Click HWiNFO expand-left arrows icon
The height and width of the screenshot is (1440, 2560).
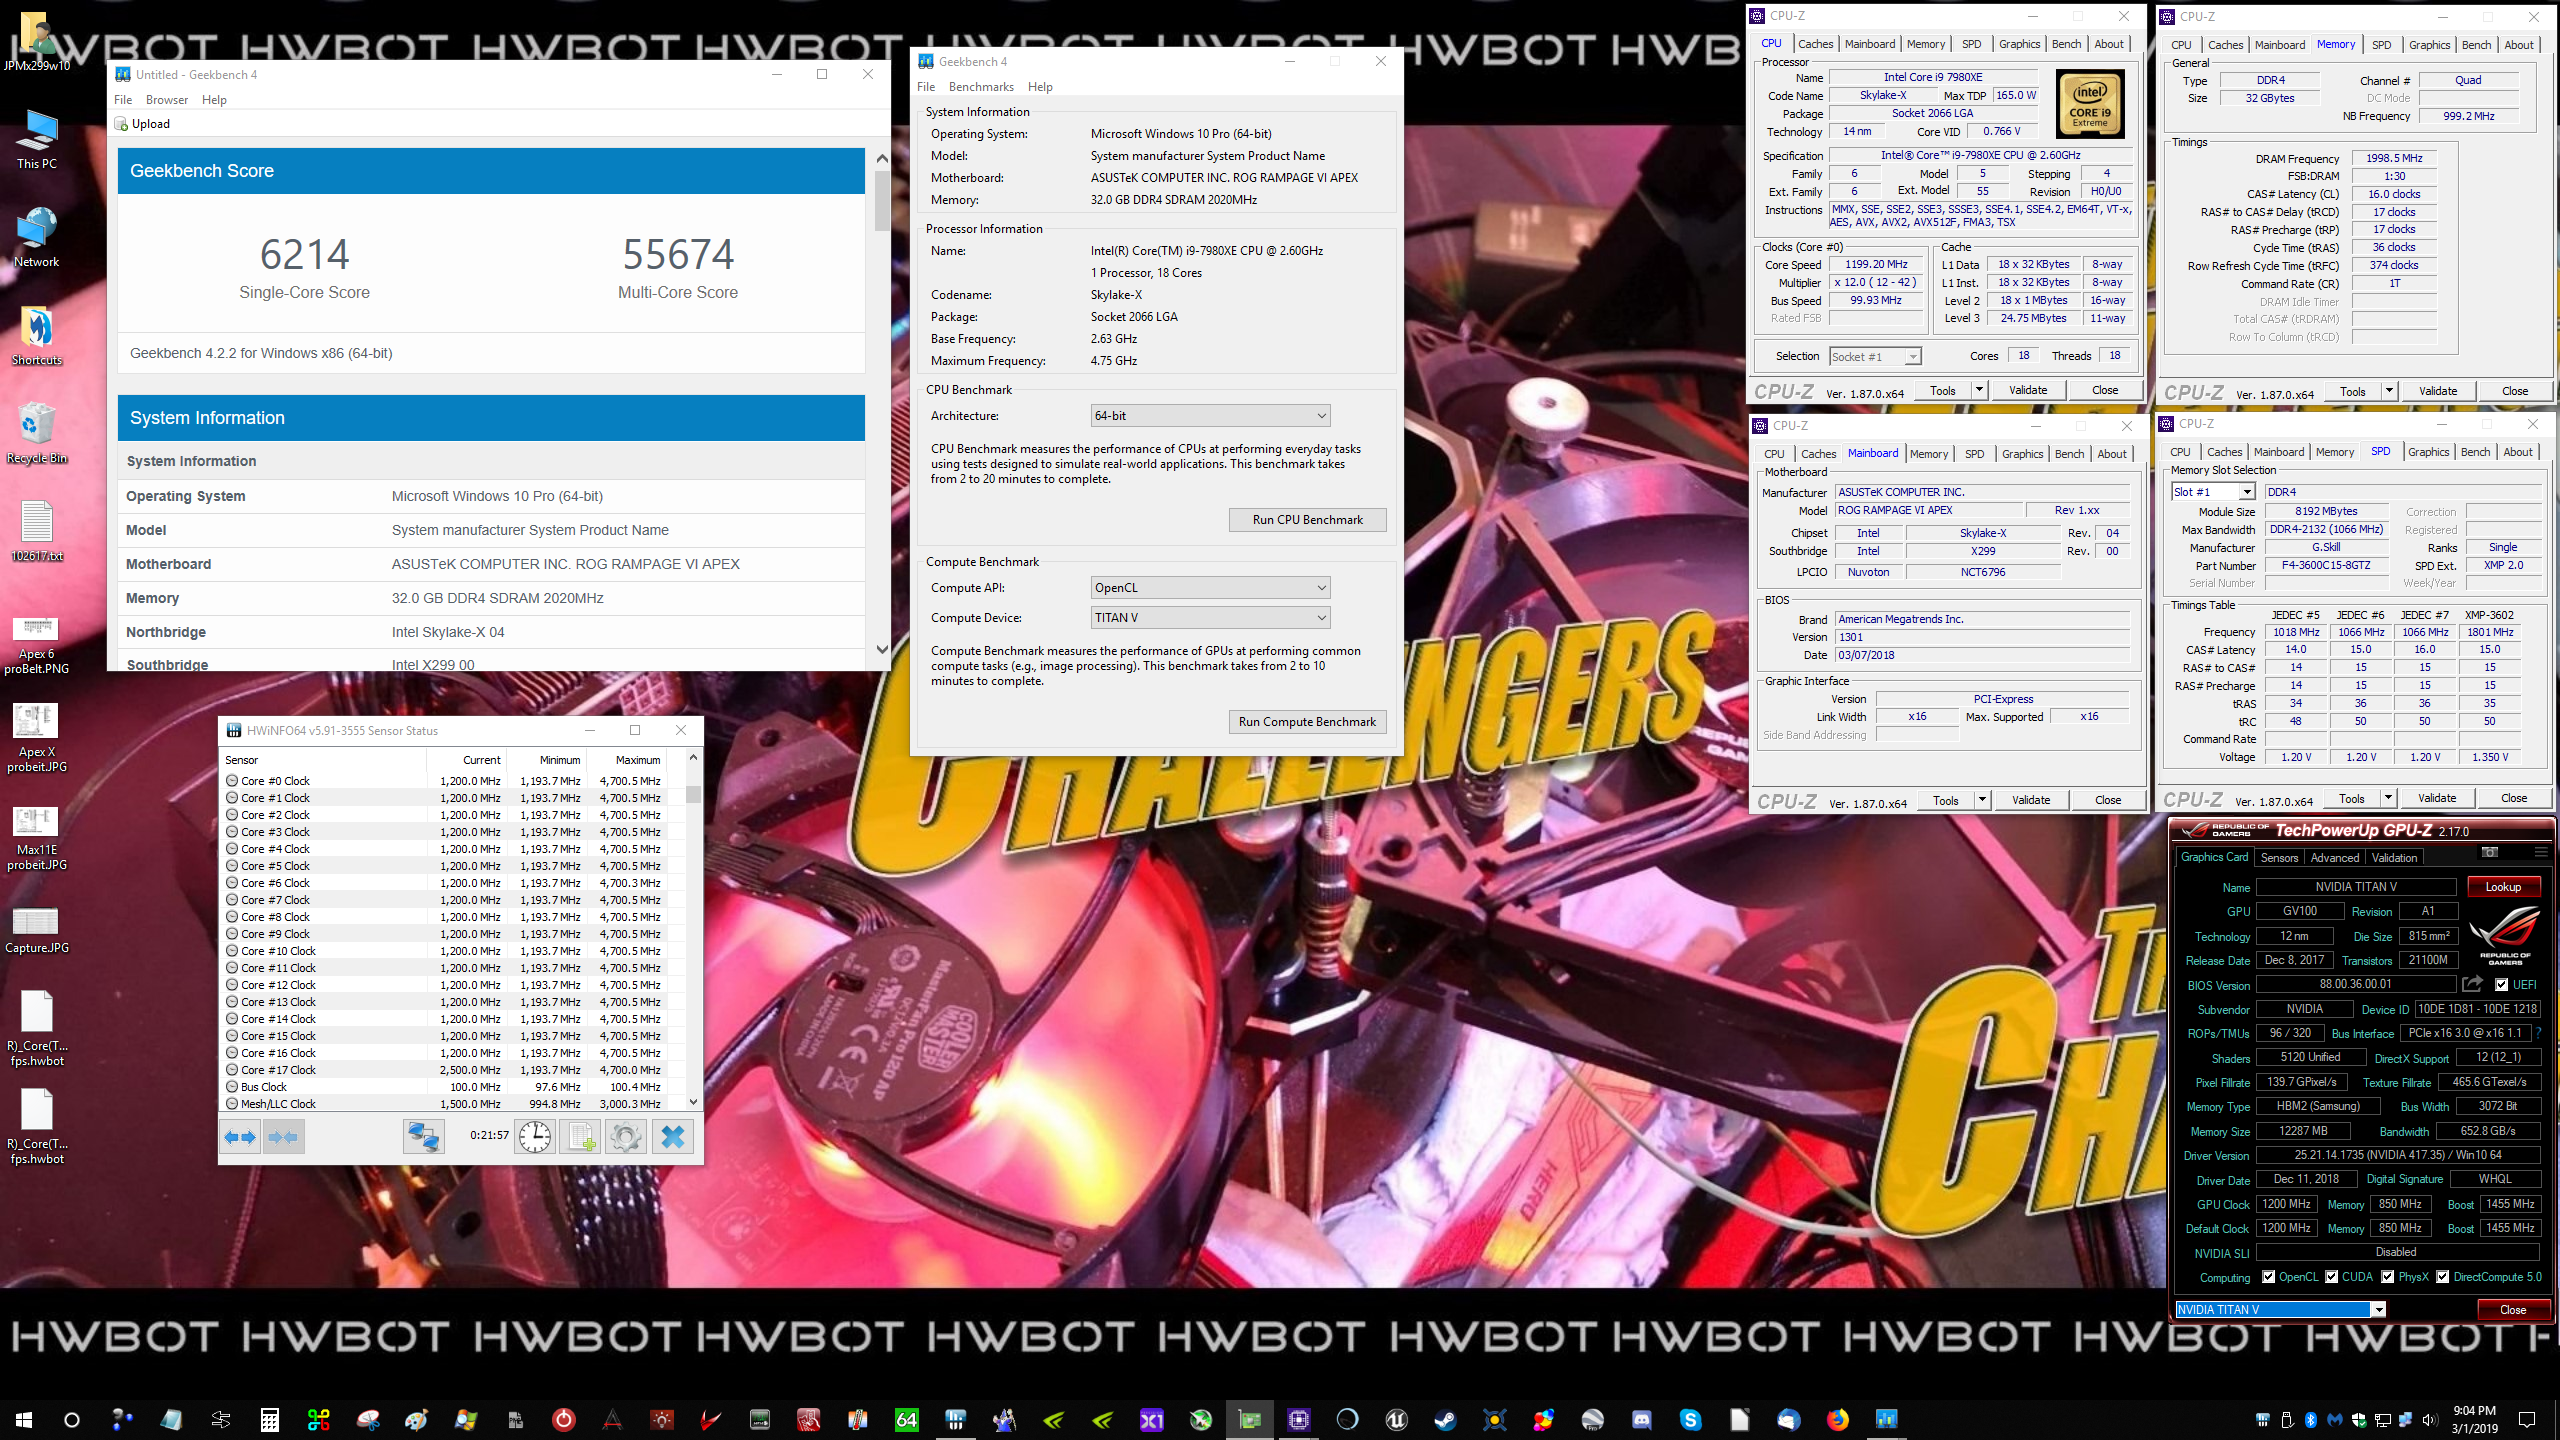point(240,1137)
